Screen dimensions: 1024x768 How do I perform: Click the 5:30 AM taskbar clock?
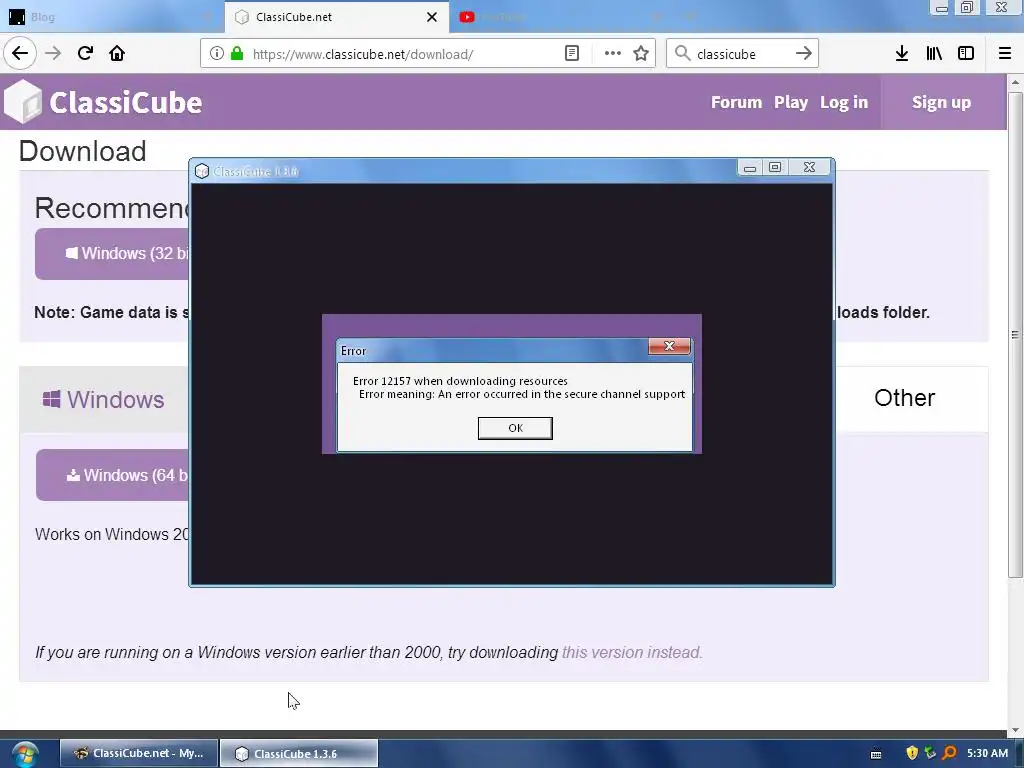987,753
